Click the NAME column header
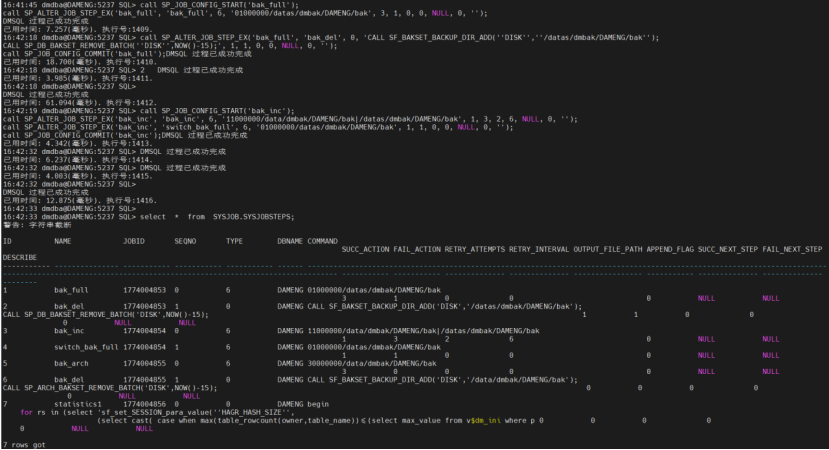This screenshot has height=450, width=829. (62, 241)
